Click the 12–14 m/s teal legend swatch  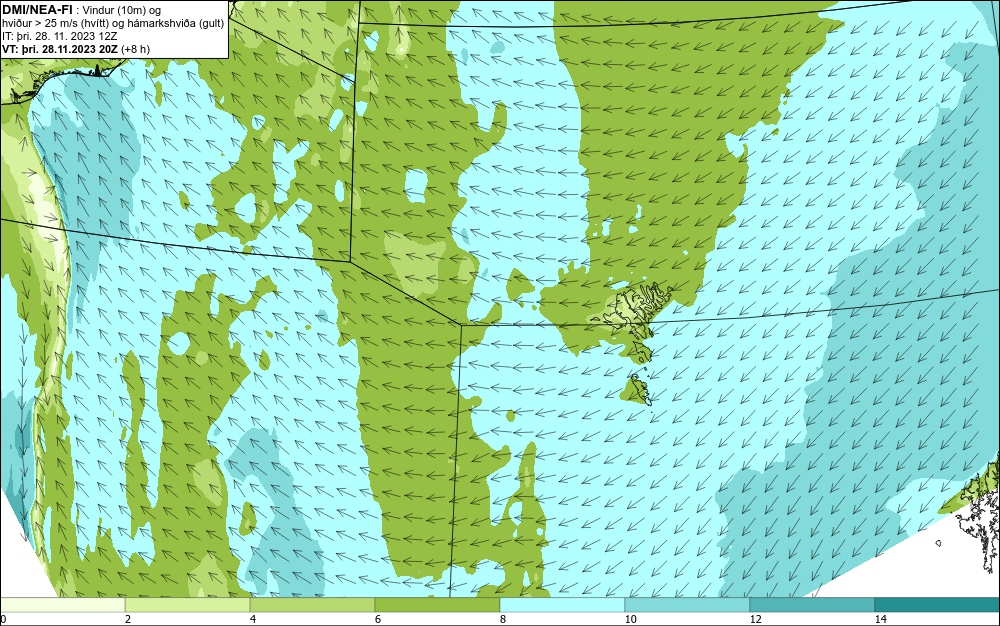click(812, 605)
